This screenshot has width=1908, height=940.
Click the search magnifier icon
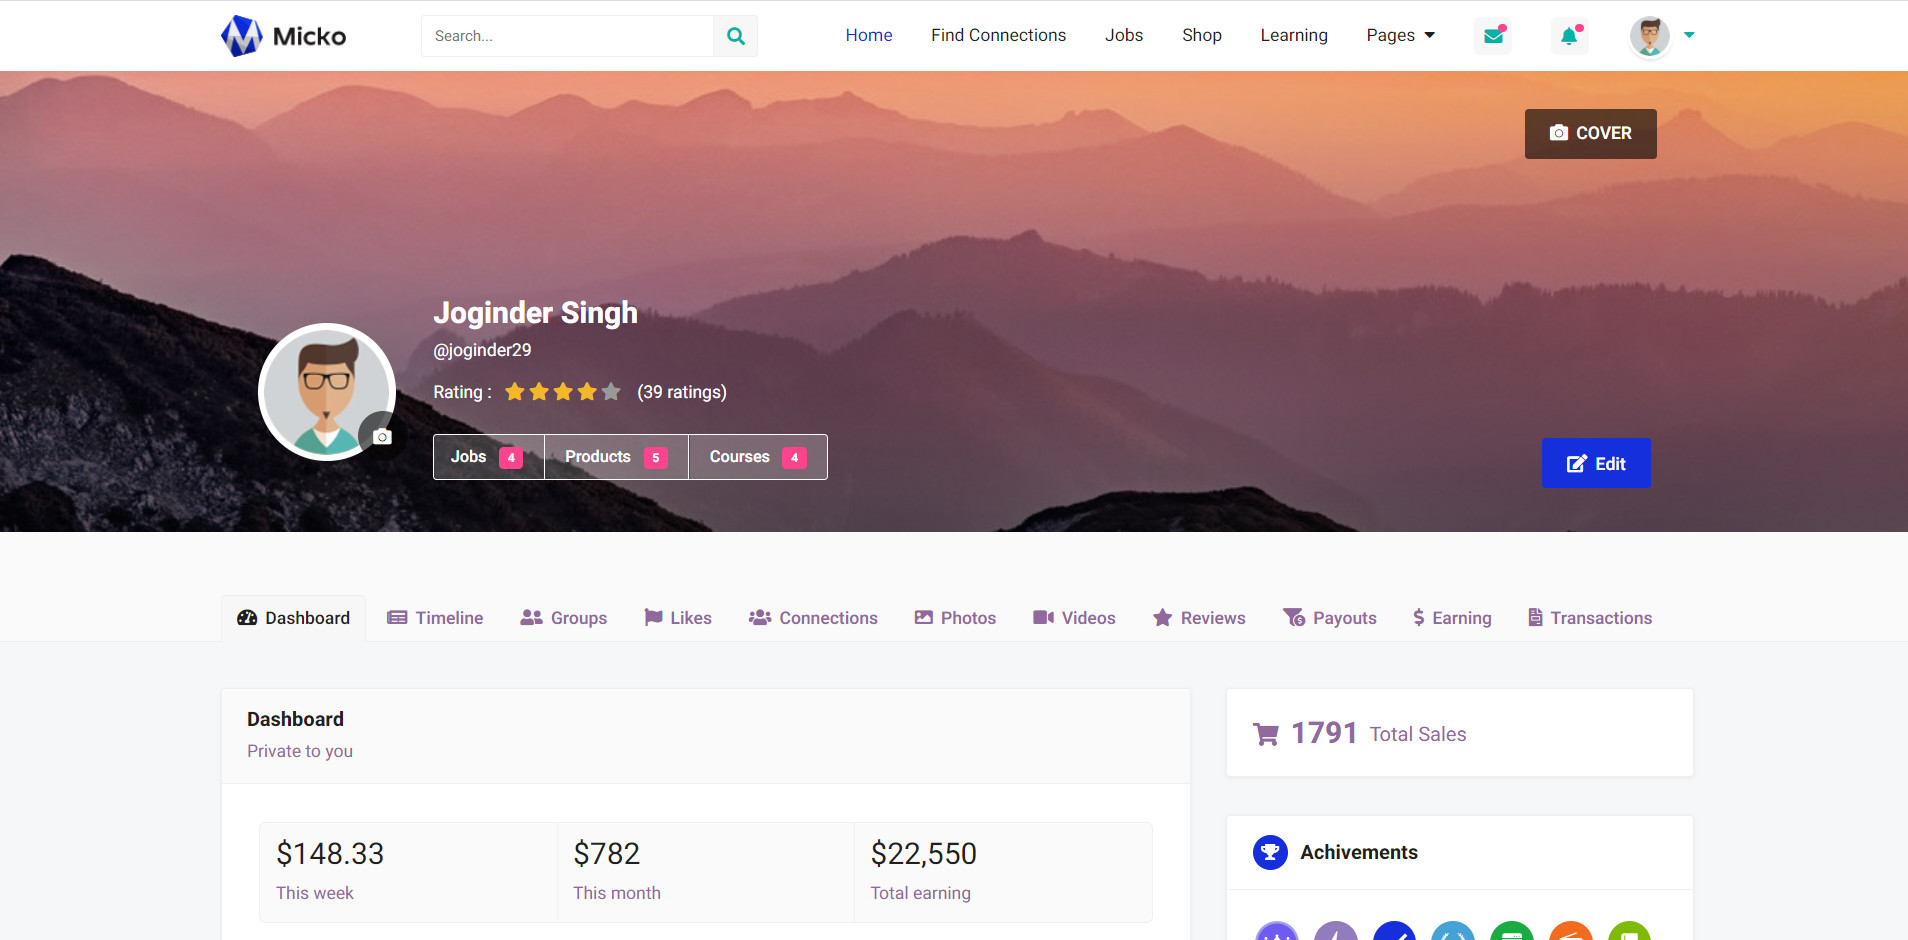click(736, 36)
